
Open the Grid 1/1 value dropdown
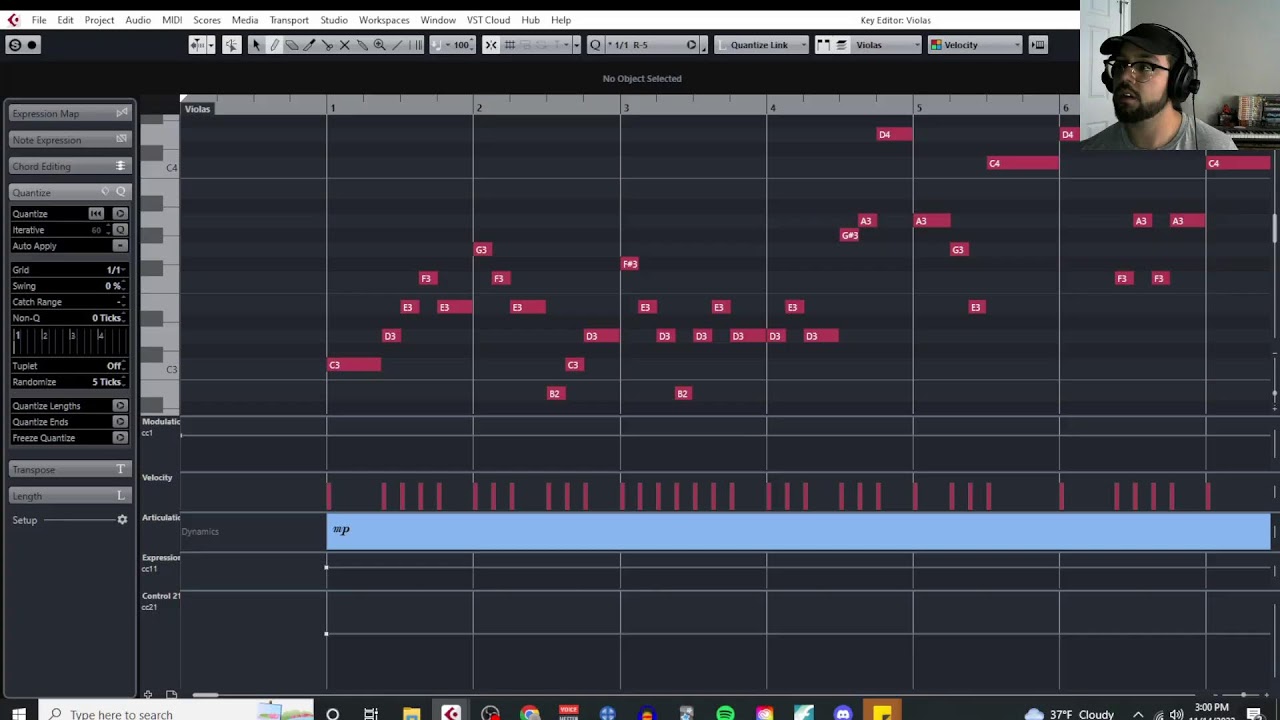115,270
